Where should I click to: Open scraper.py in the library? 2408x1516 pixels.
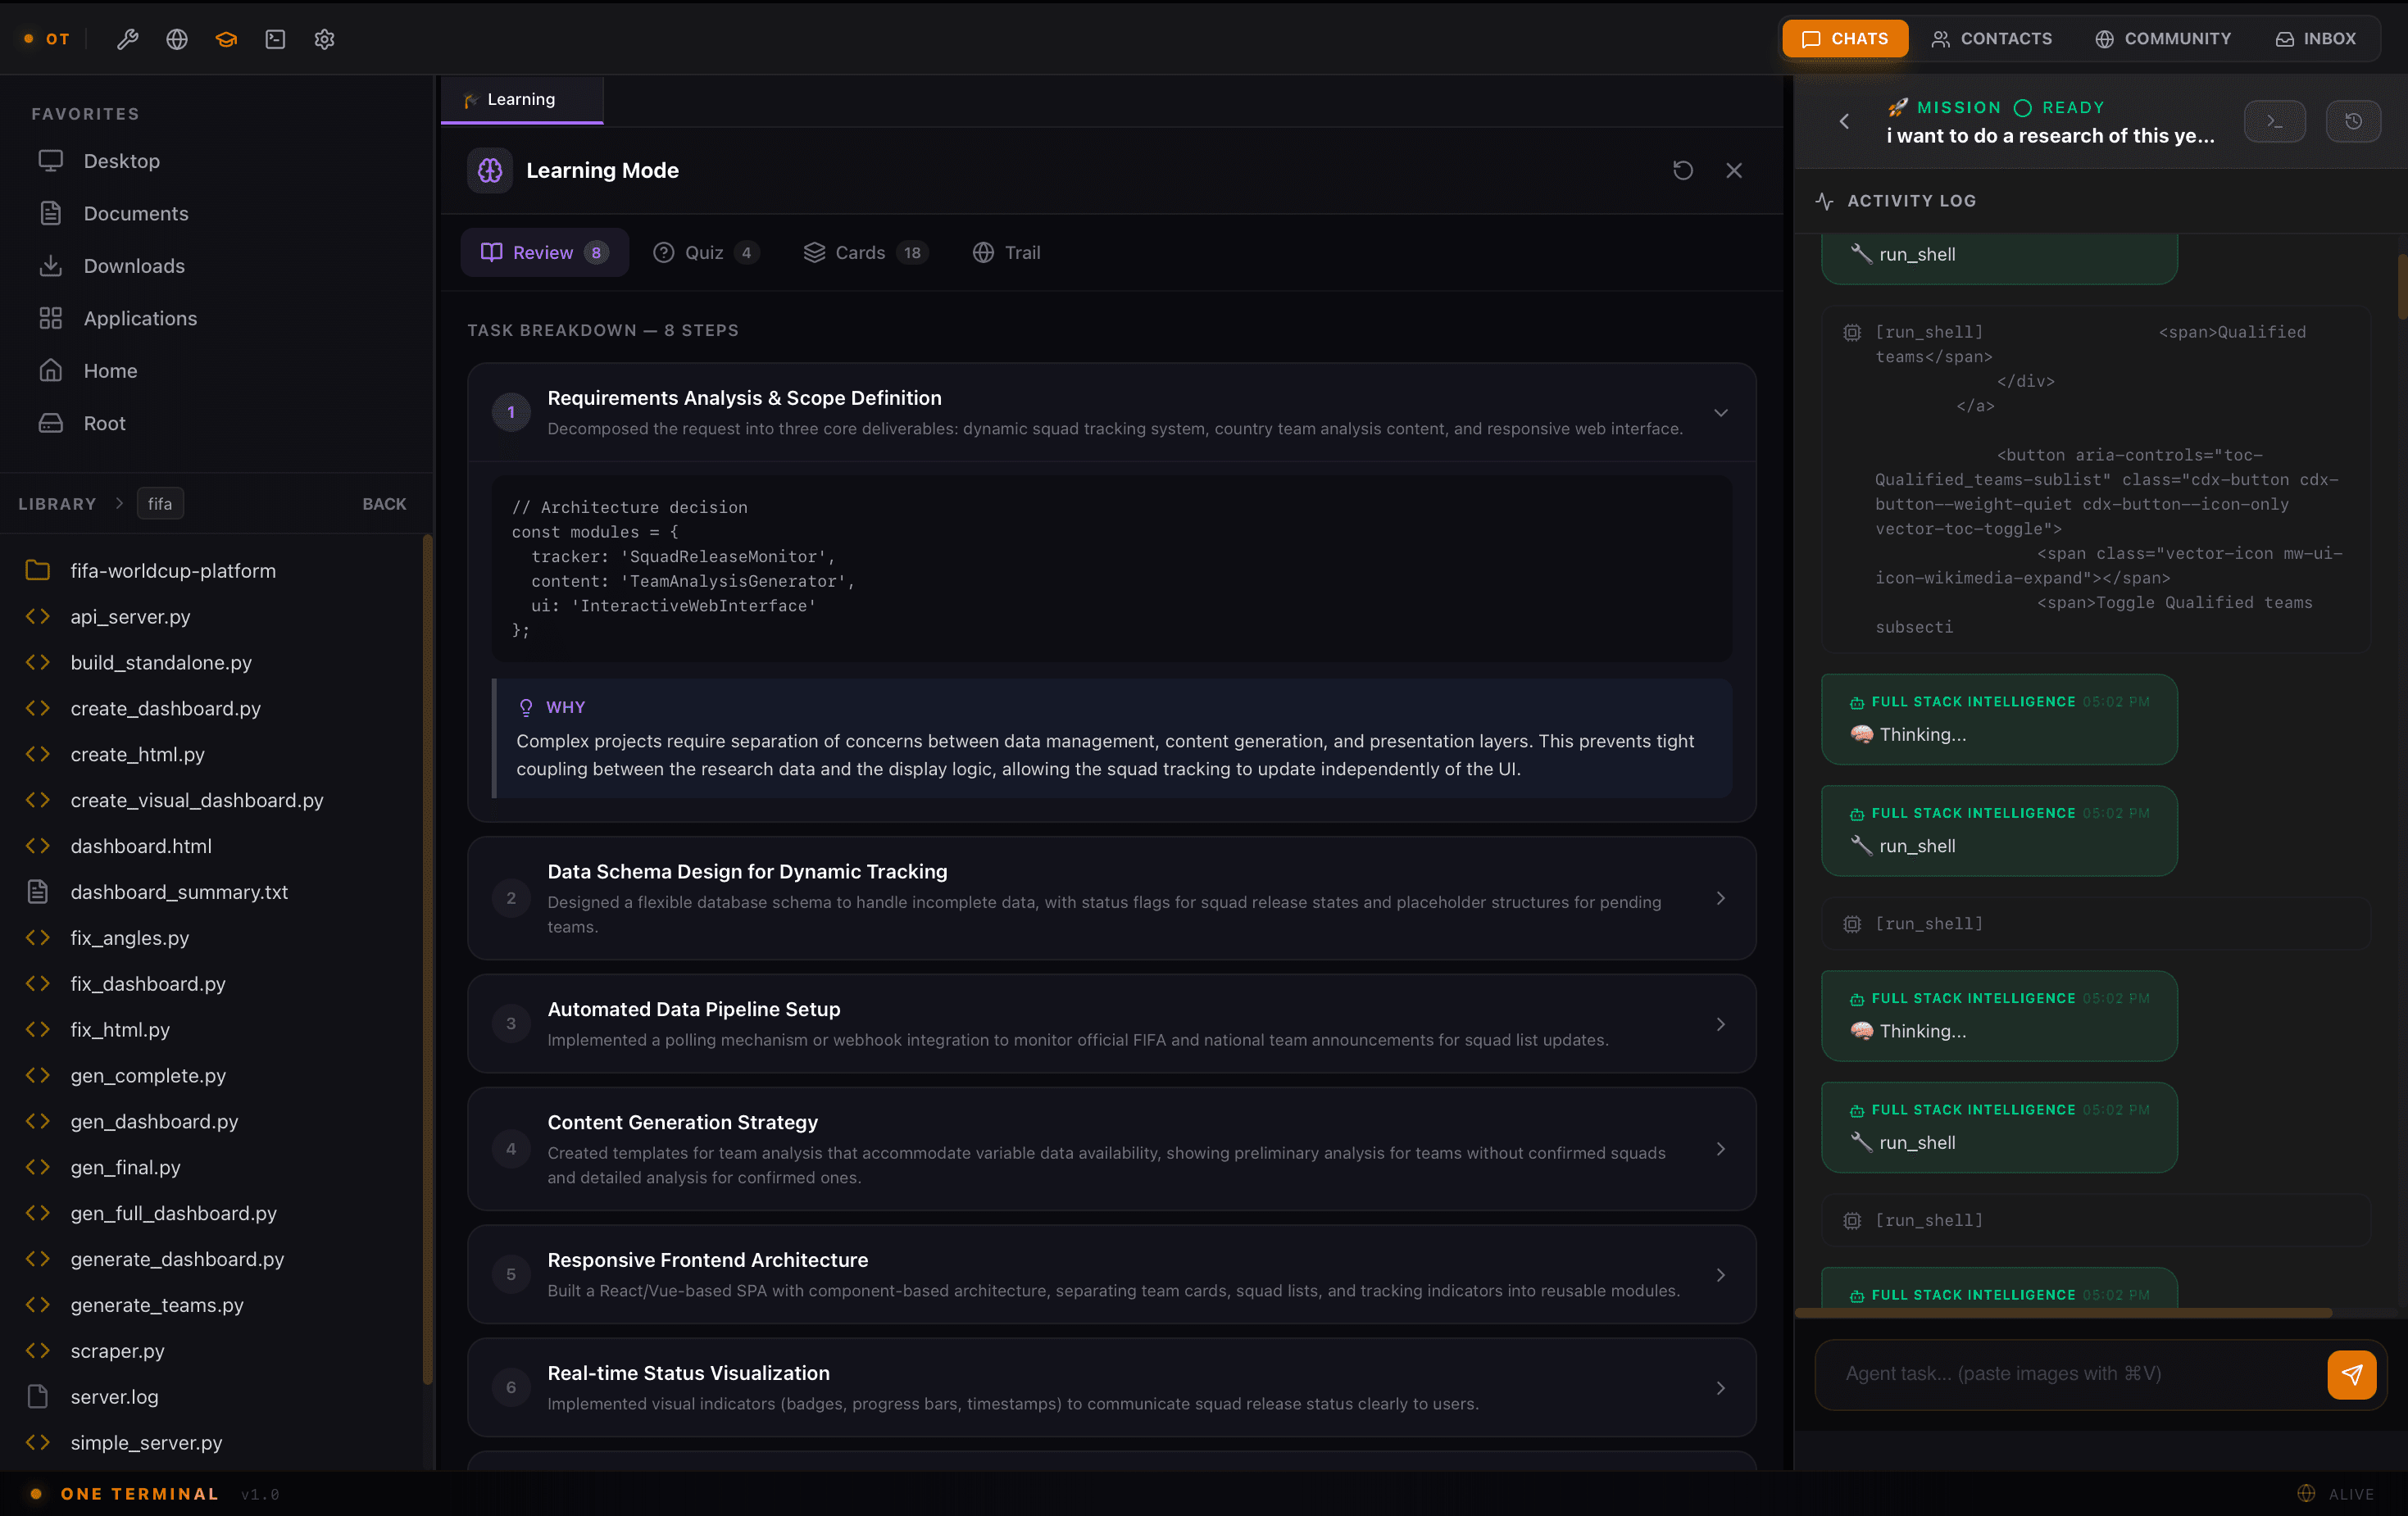click(118, 1351)
